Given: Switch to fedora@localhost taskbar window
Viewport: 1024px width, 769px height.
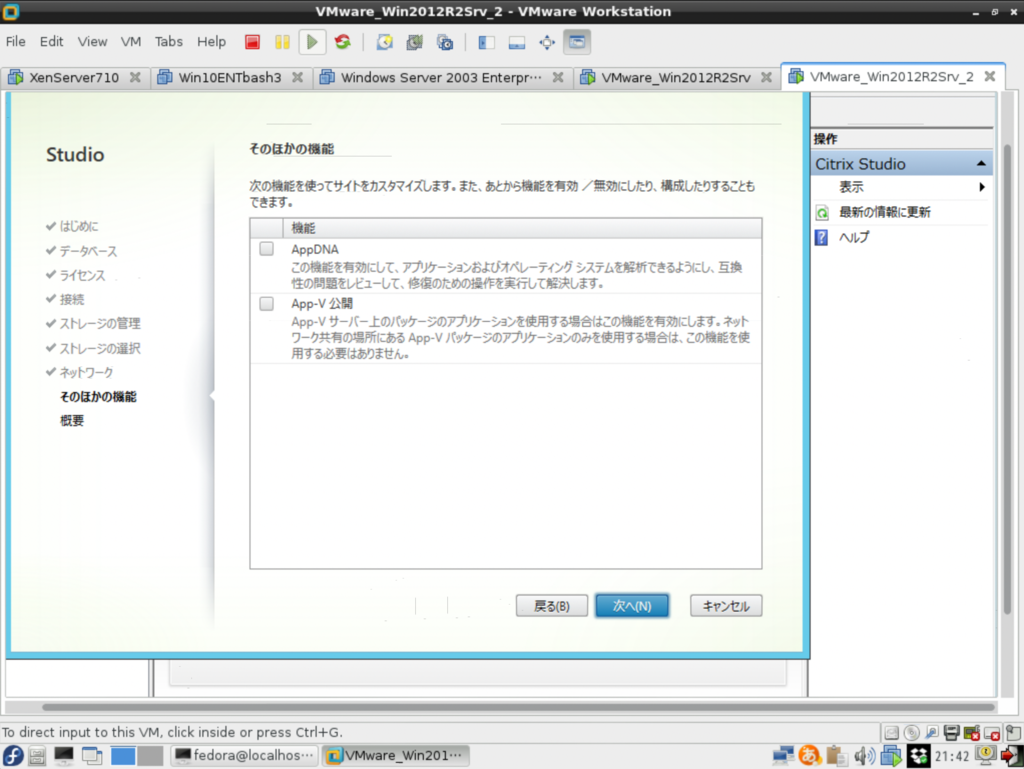Looking at the screenshot, I should click(x=245, y=756).
